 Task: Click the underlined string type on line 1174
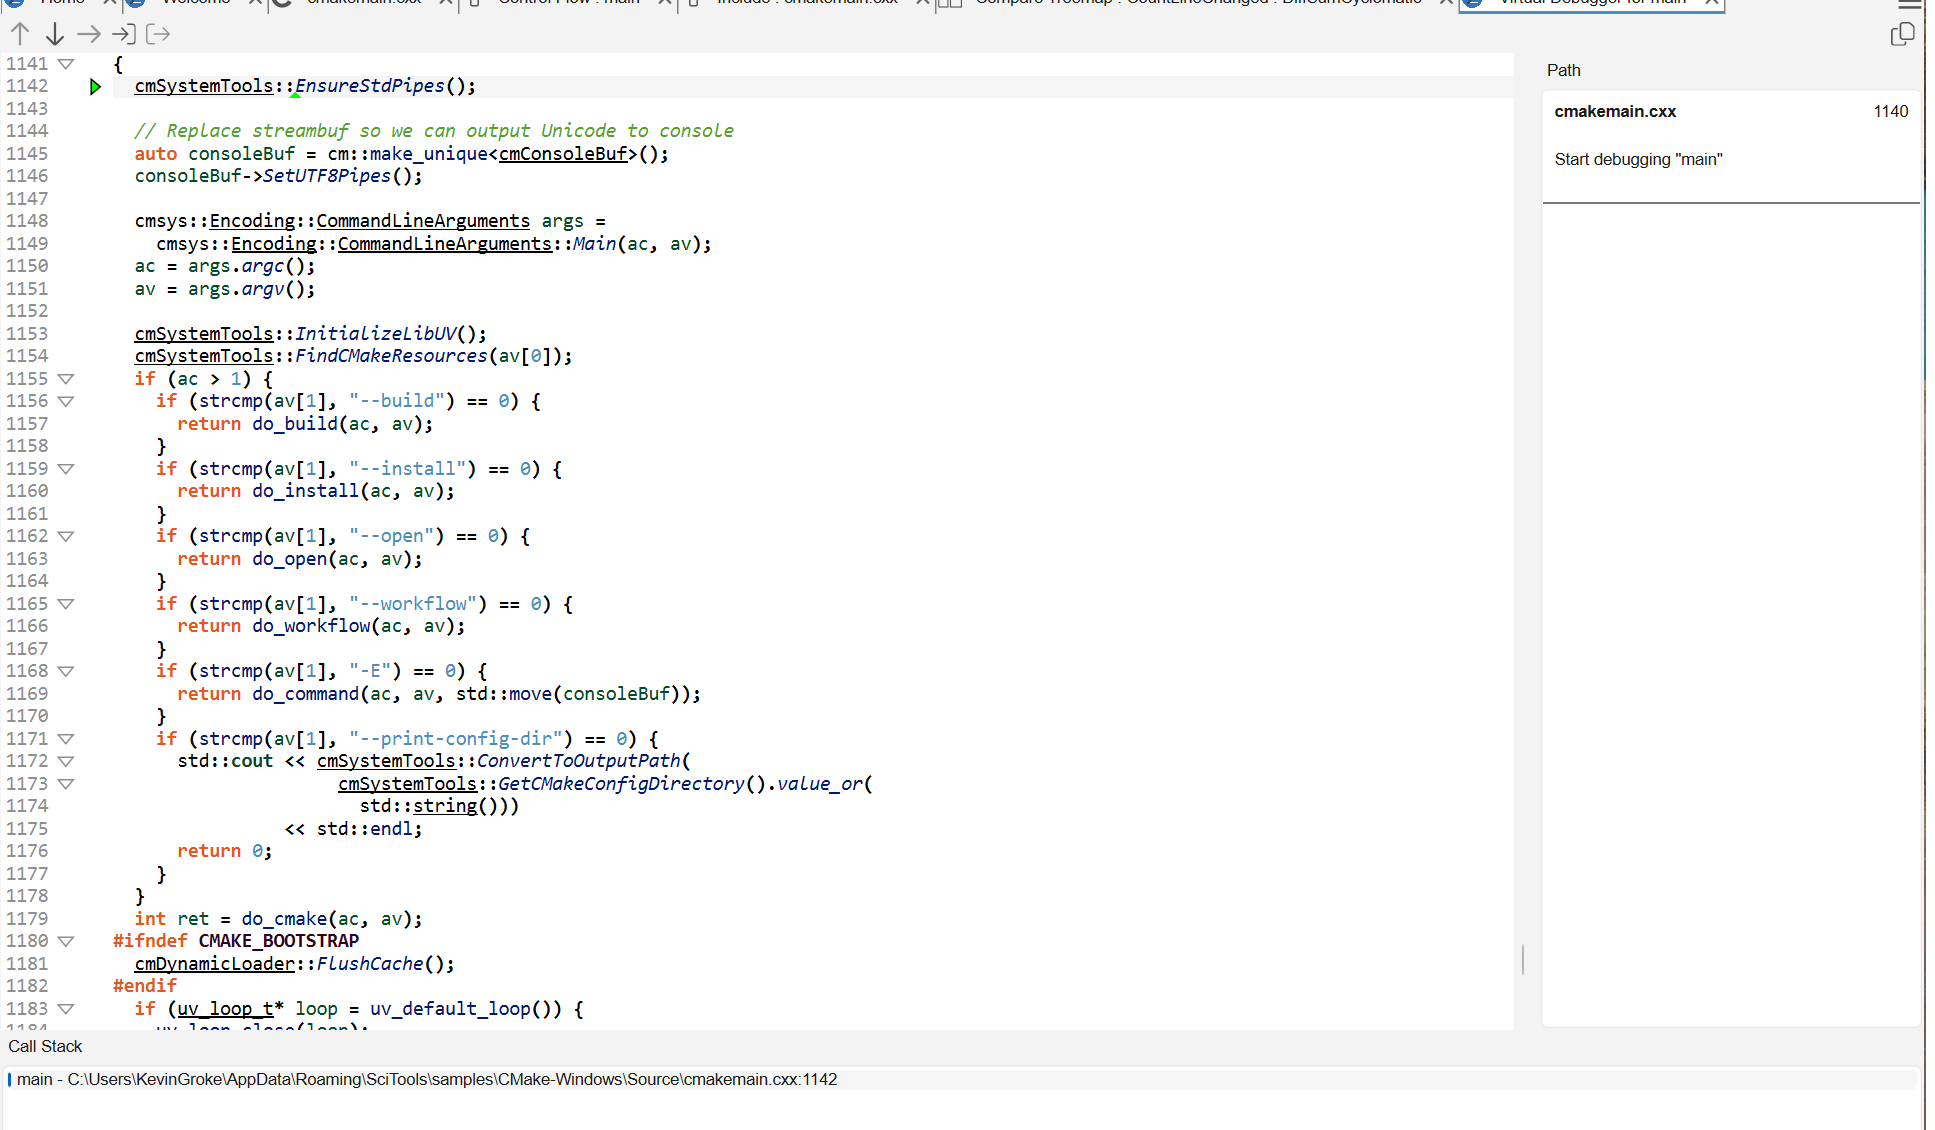(x=445, y=806)
